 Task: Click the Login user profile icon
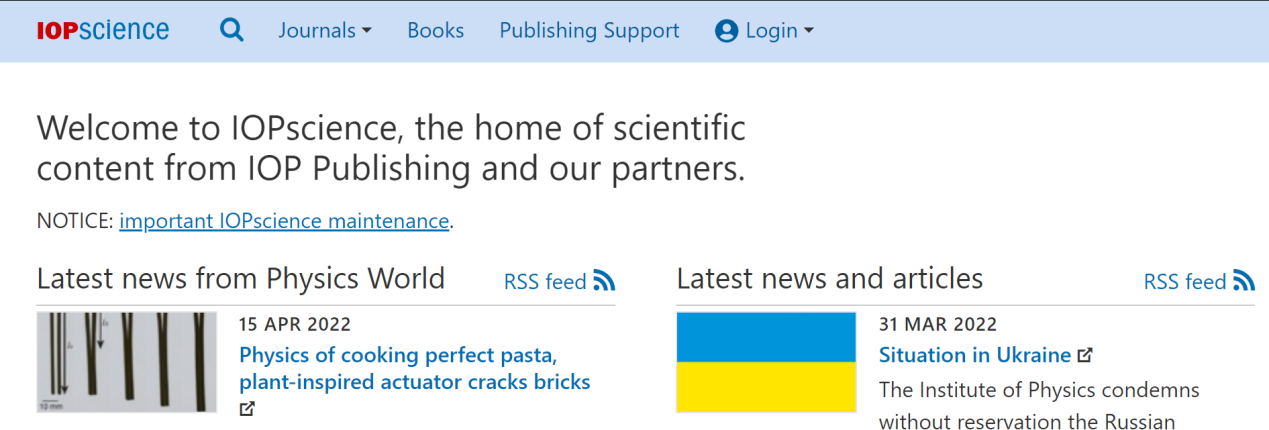727,31
